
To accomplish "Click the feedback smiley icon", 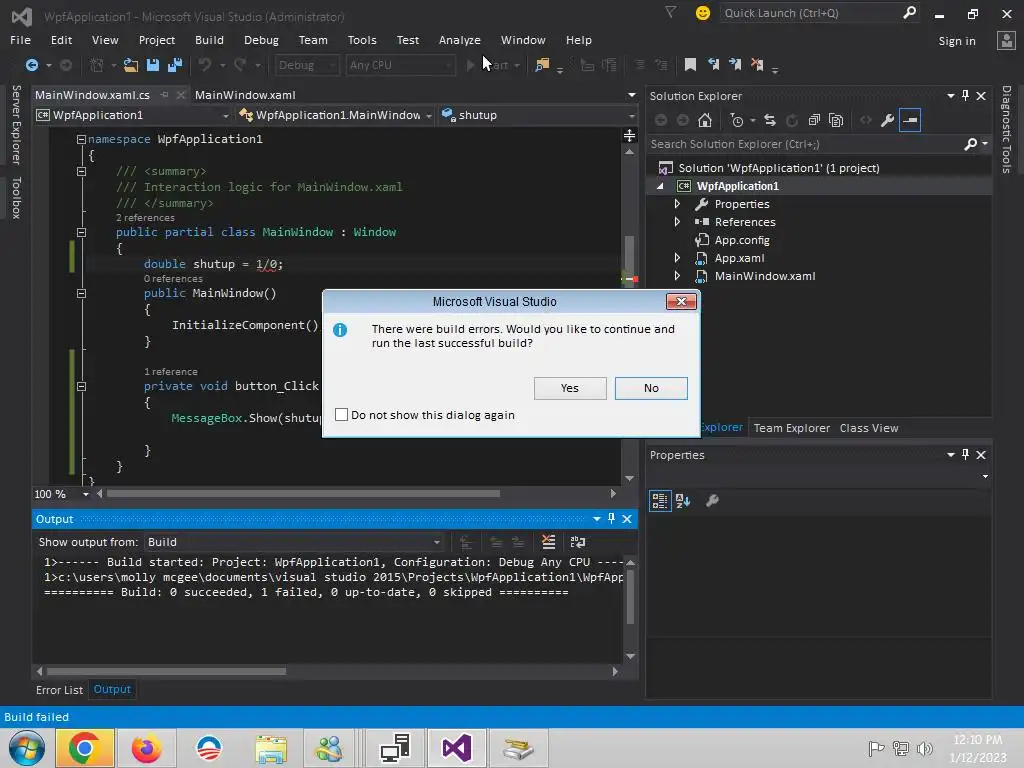I will [x=703, y=13].
